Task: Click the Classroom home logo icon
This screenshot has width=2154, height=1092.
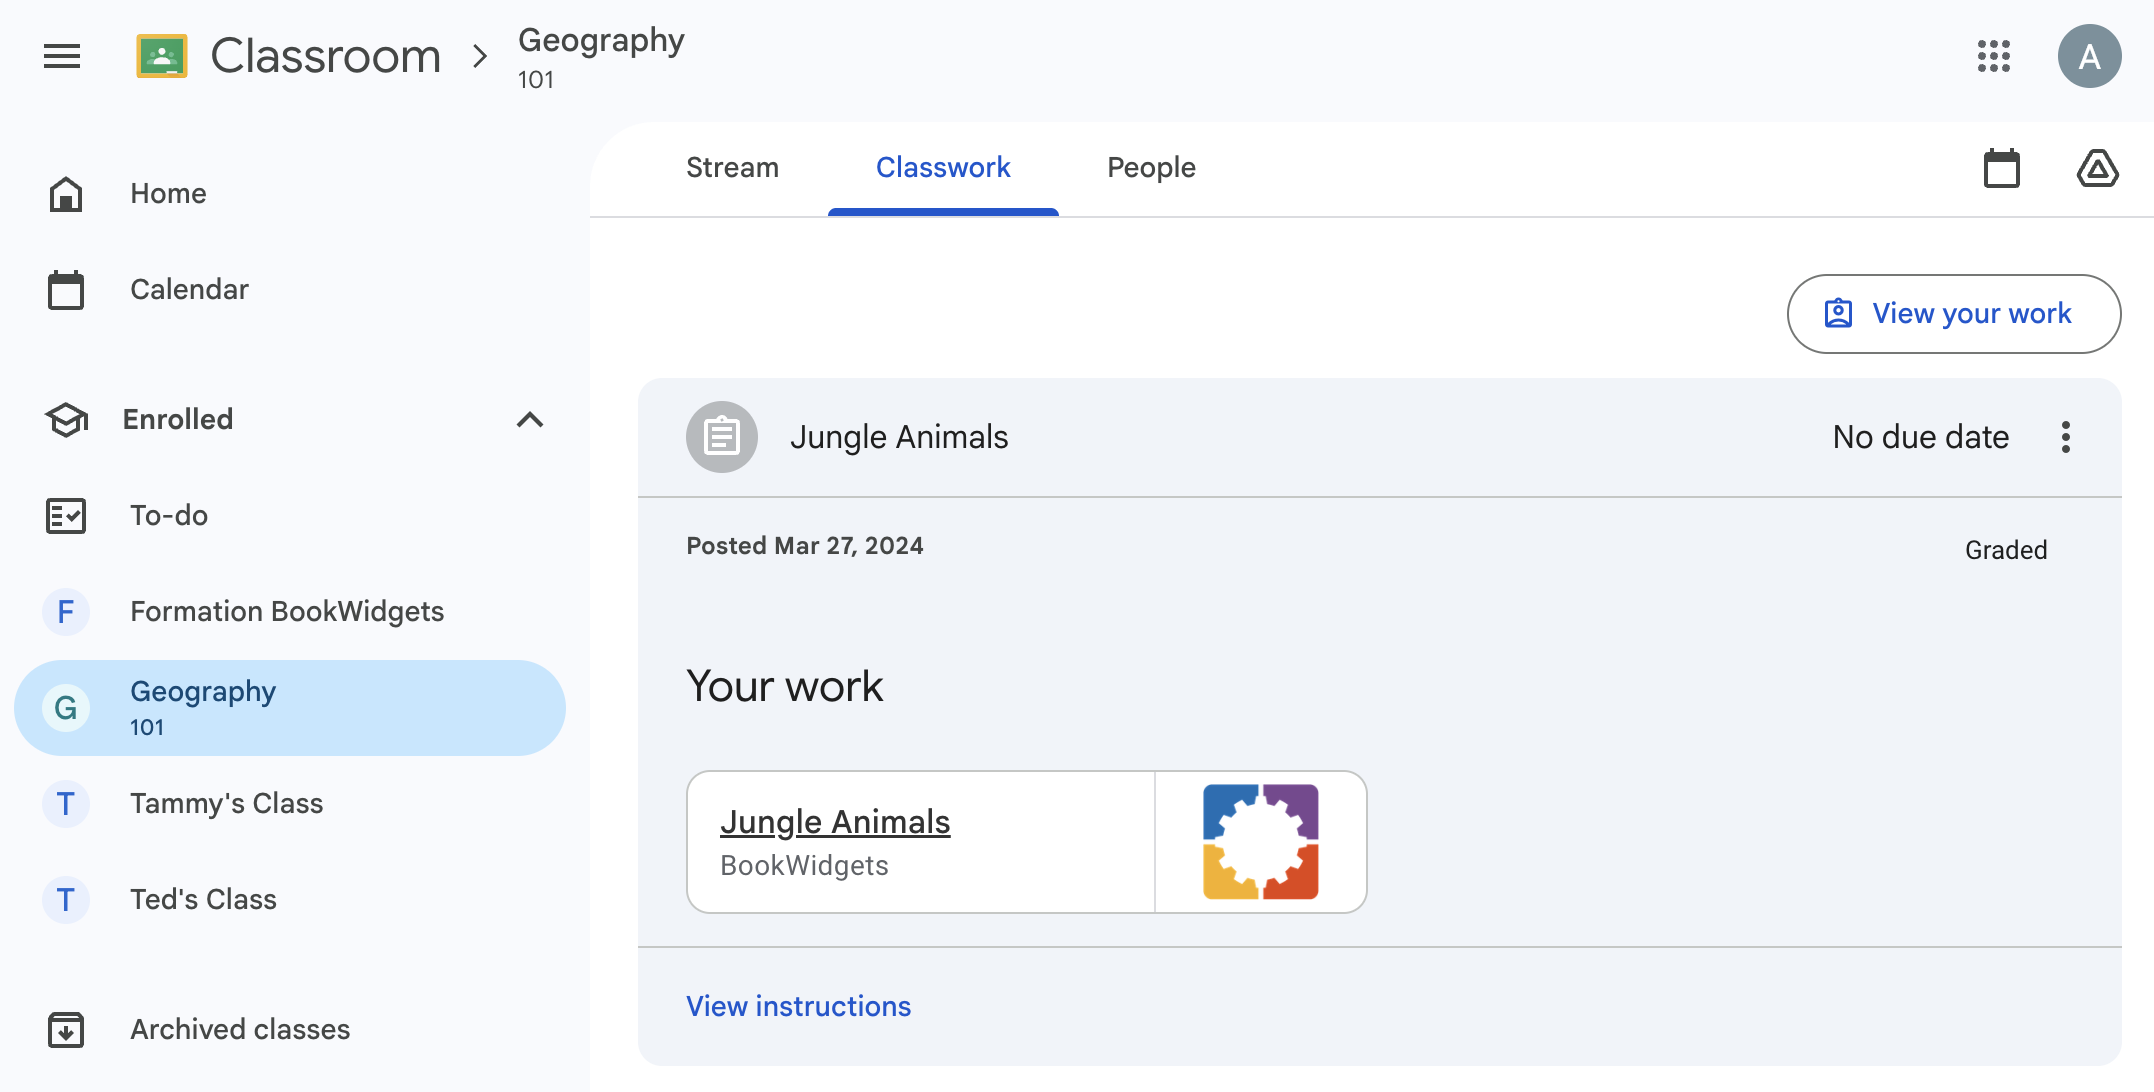Action: point(162,56)
